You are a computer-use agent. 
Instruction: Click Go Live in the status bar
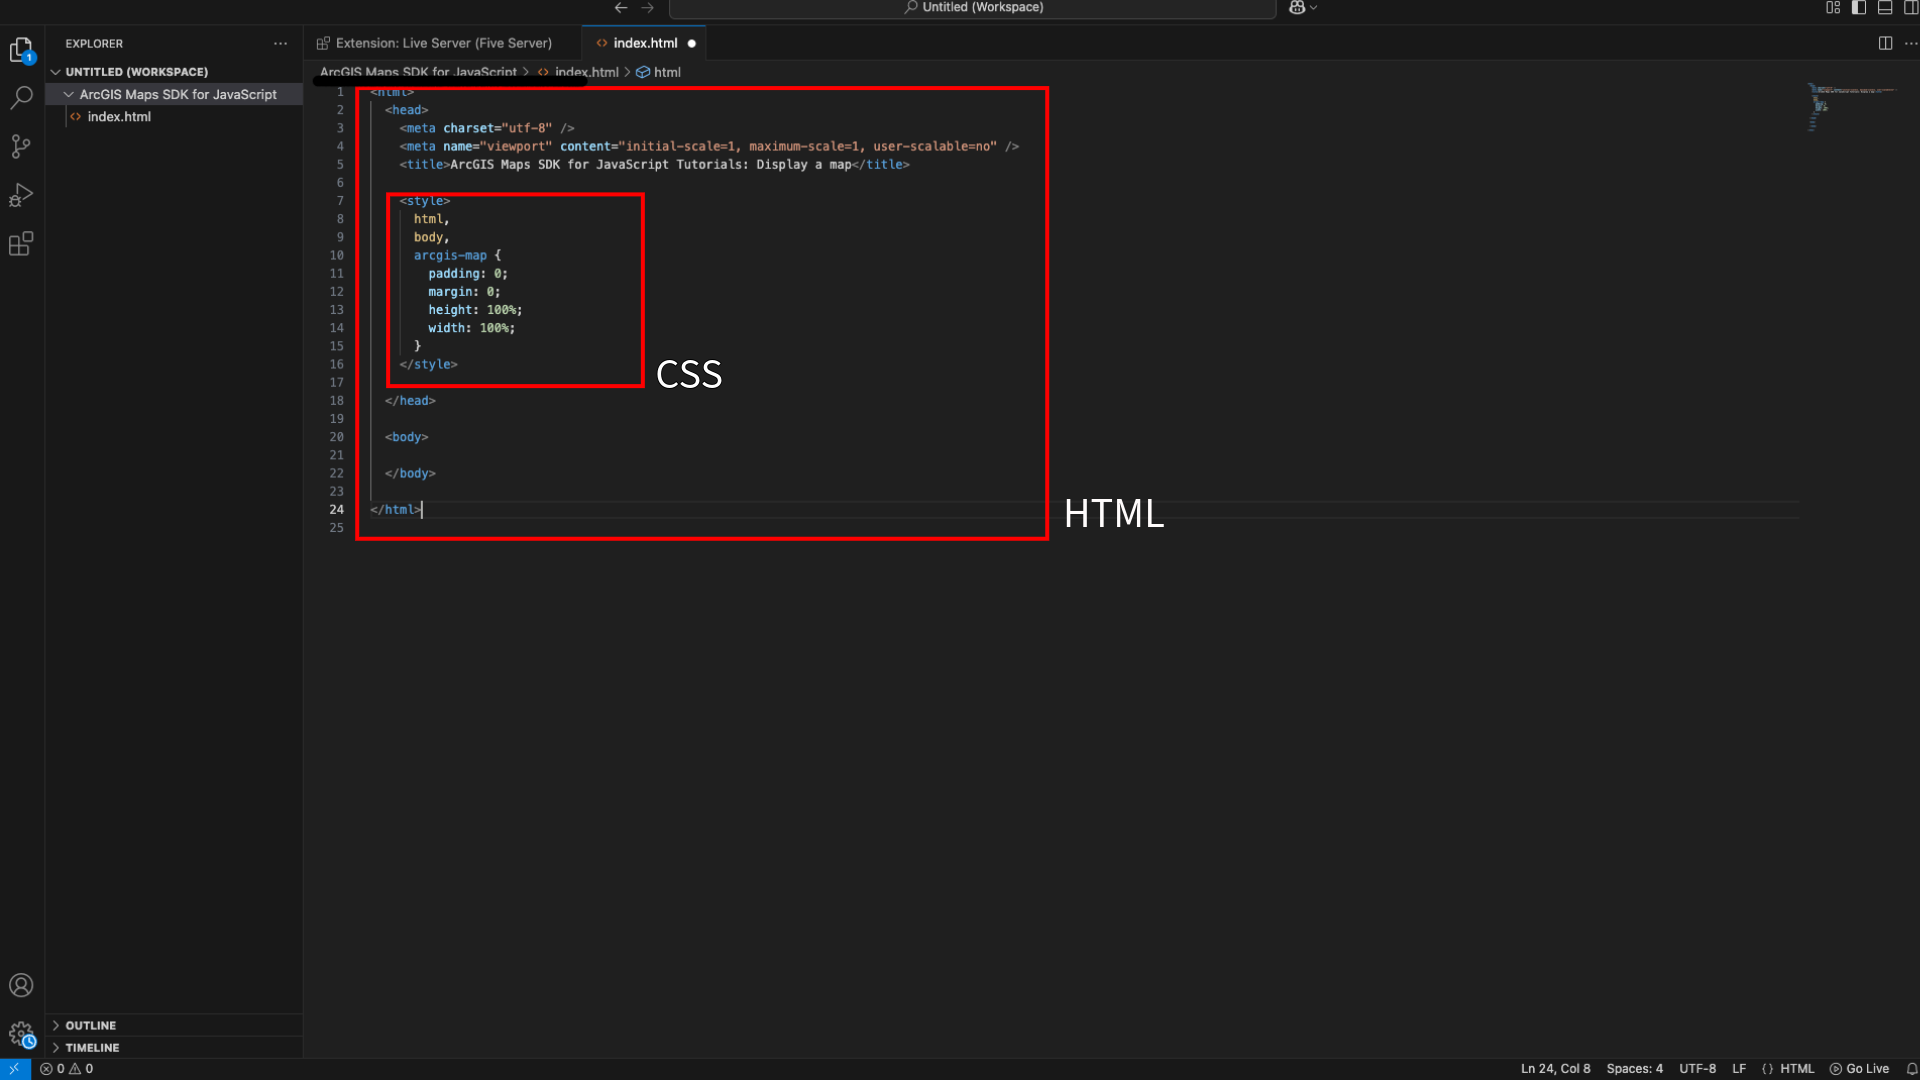point(1859,1069)
